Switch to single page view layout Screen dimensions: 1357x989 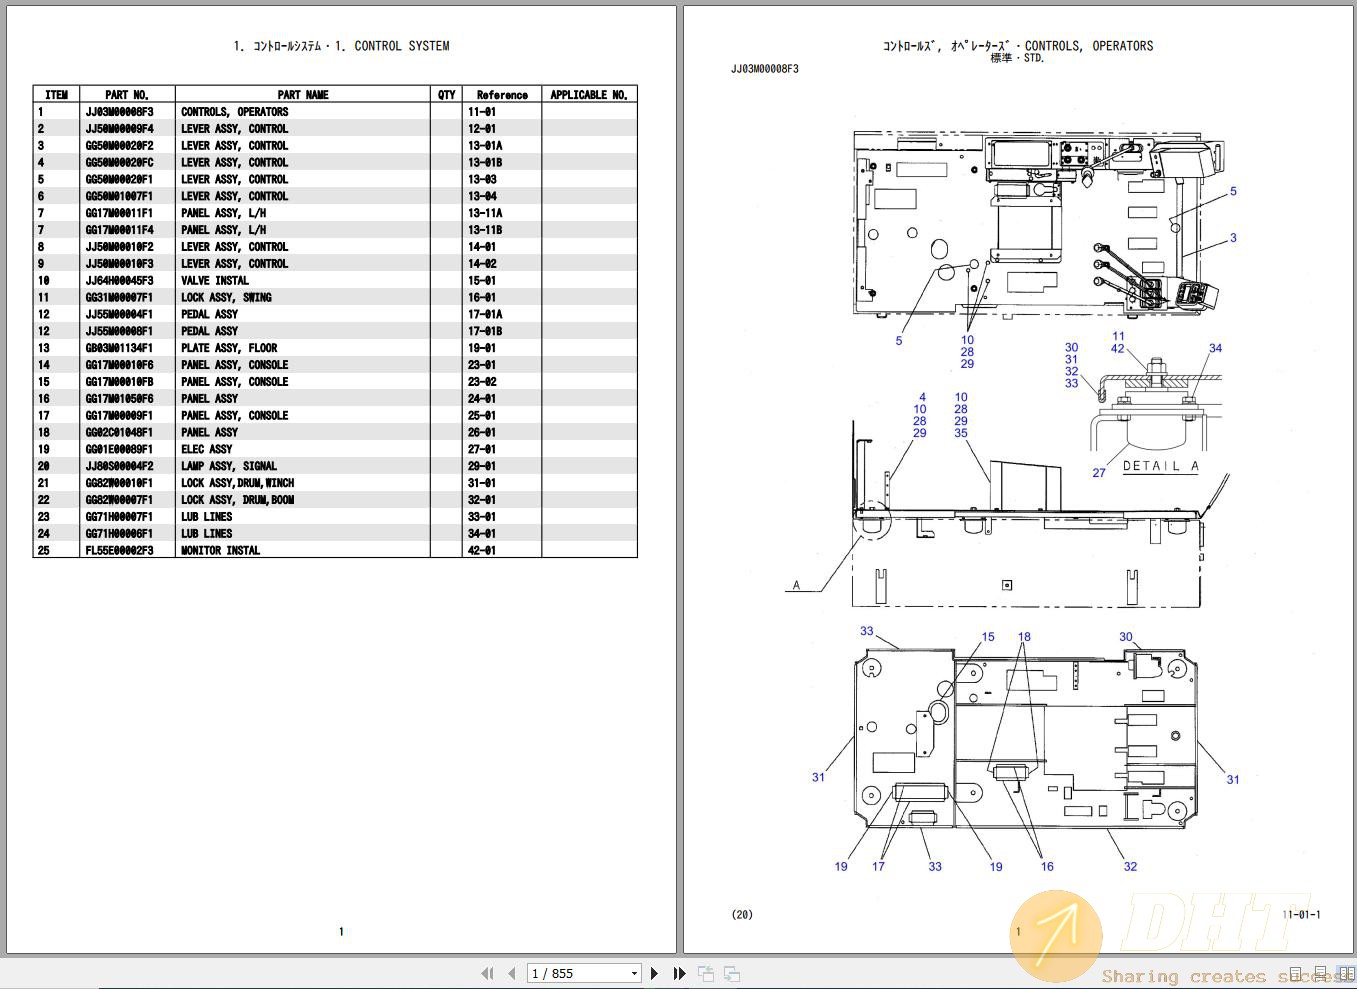coord(1296,974)
